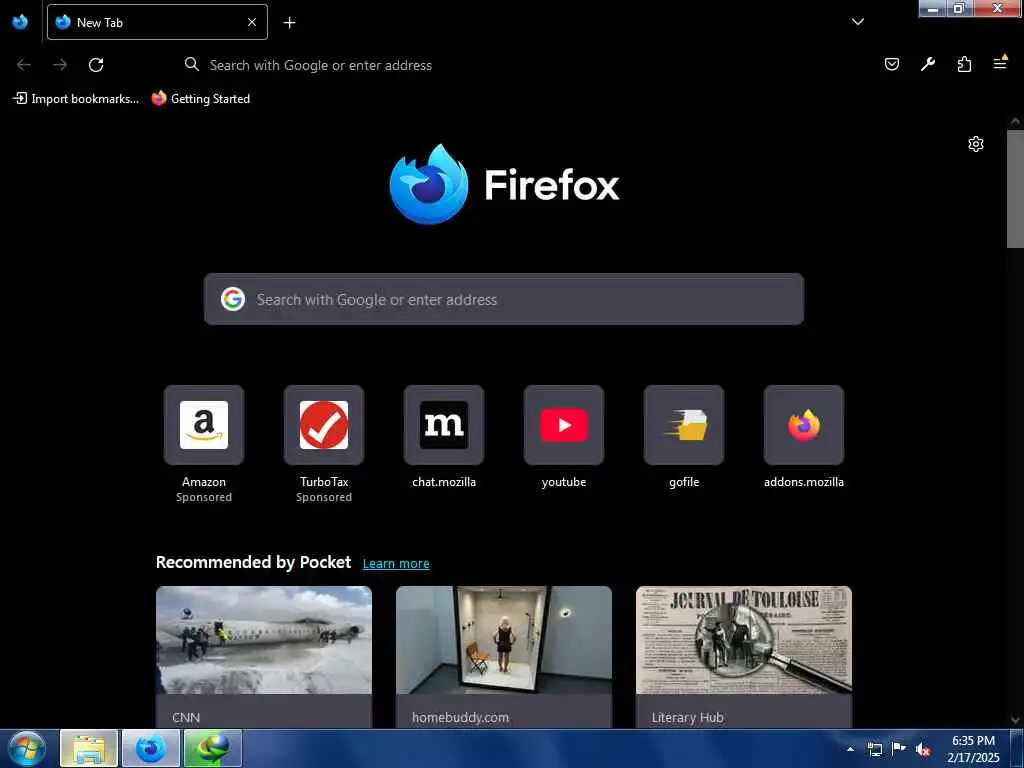The height and width of the screenshot is (768, 1024).
Task: Go forward with the forward arrow
Action: [60, 65]
